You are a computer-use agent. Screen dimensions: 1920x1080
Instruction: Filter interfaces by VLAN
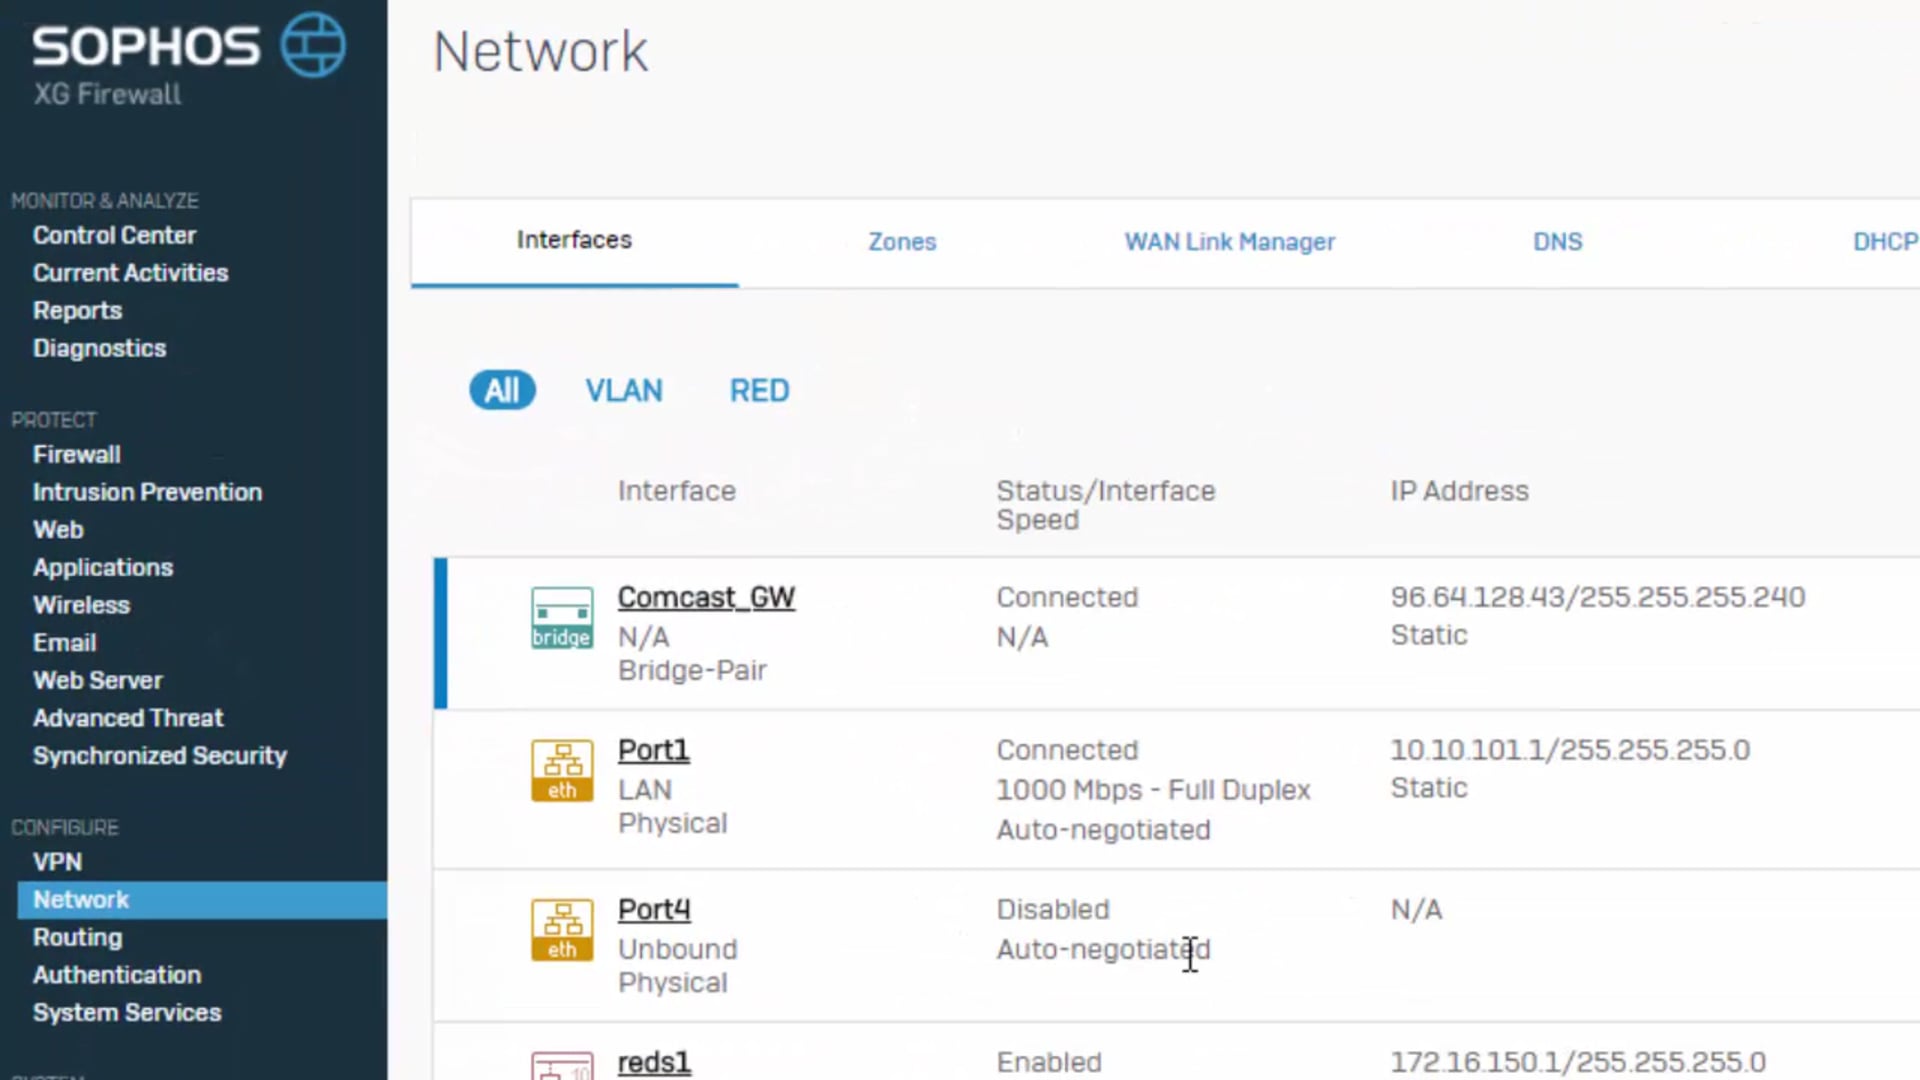624,390
